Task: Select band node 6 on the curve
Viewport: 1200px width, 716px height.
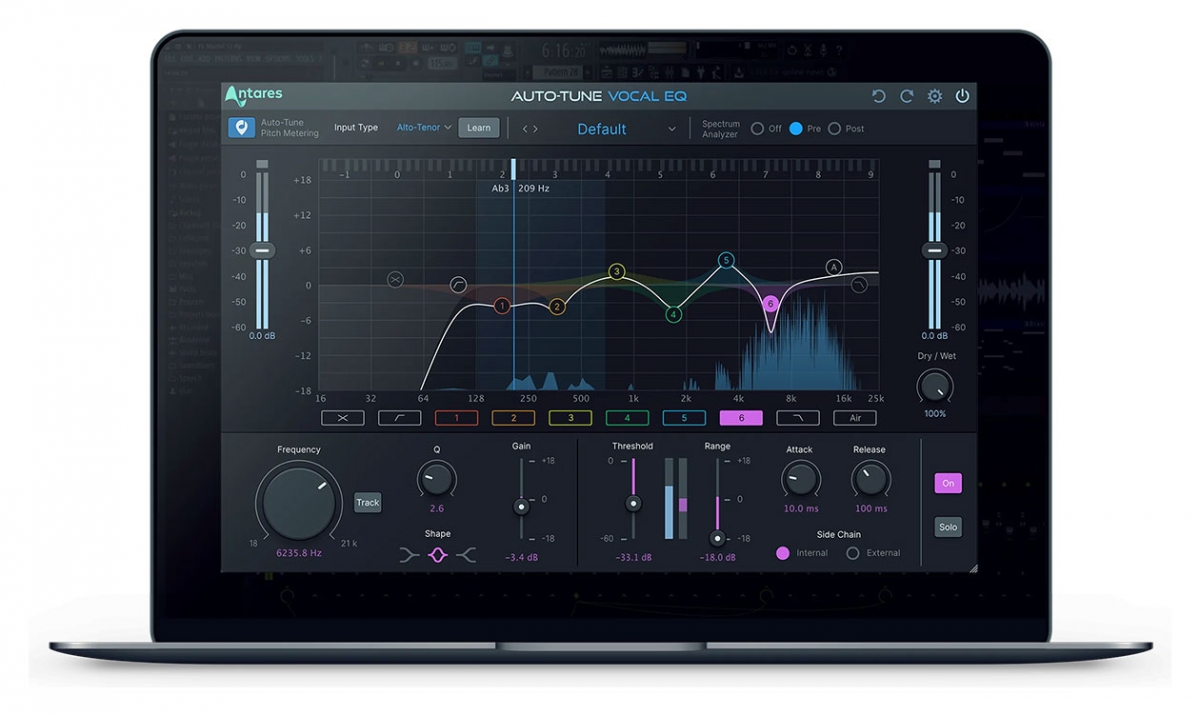Action: coord(769,303)
